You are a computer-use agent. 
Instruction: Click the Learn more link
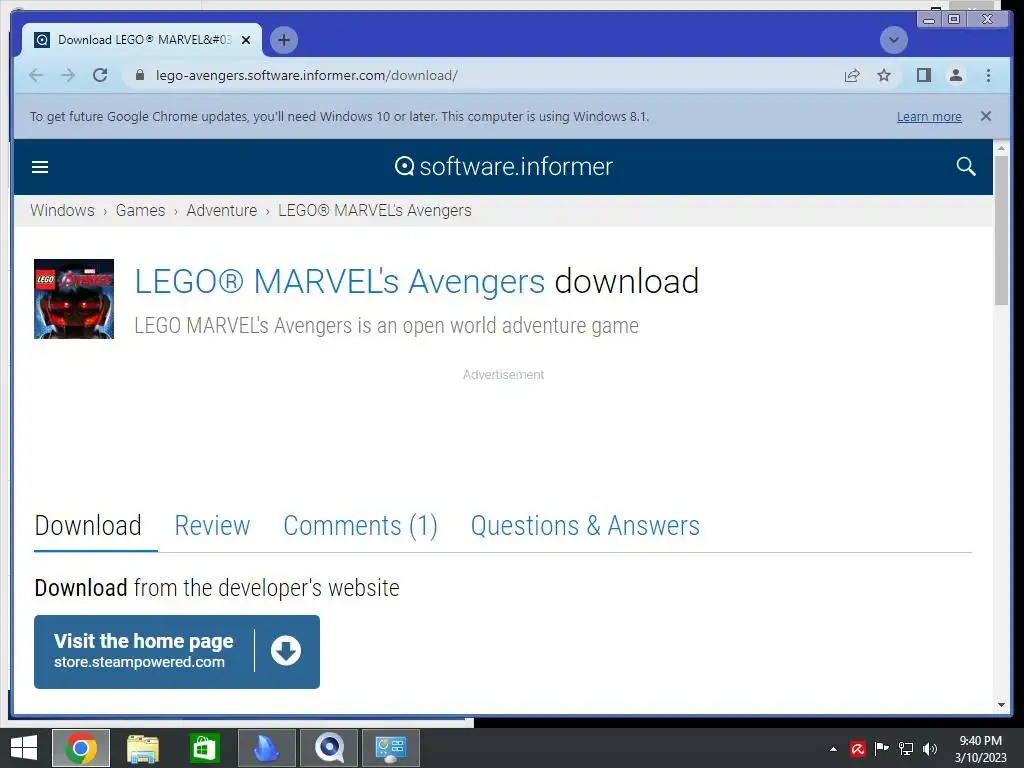(929, 117)
